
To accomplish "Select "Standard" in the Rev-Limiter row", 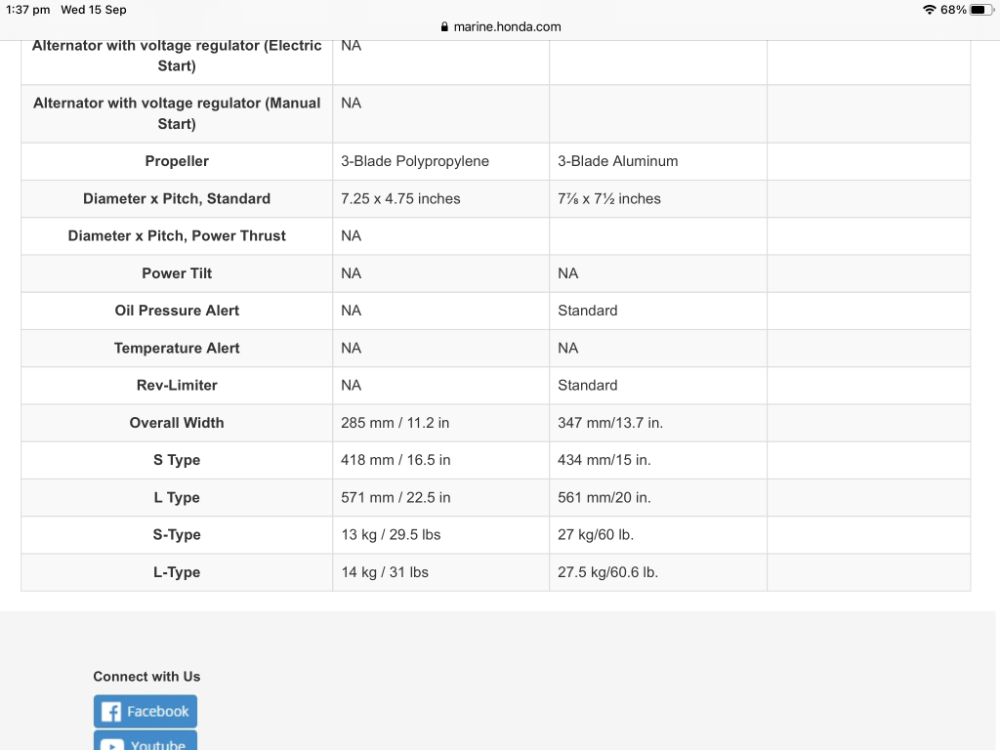I will (588, 385).
